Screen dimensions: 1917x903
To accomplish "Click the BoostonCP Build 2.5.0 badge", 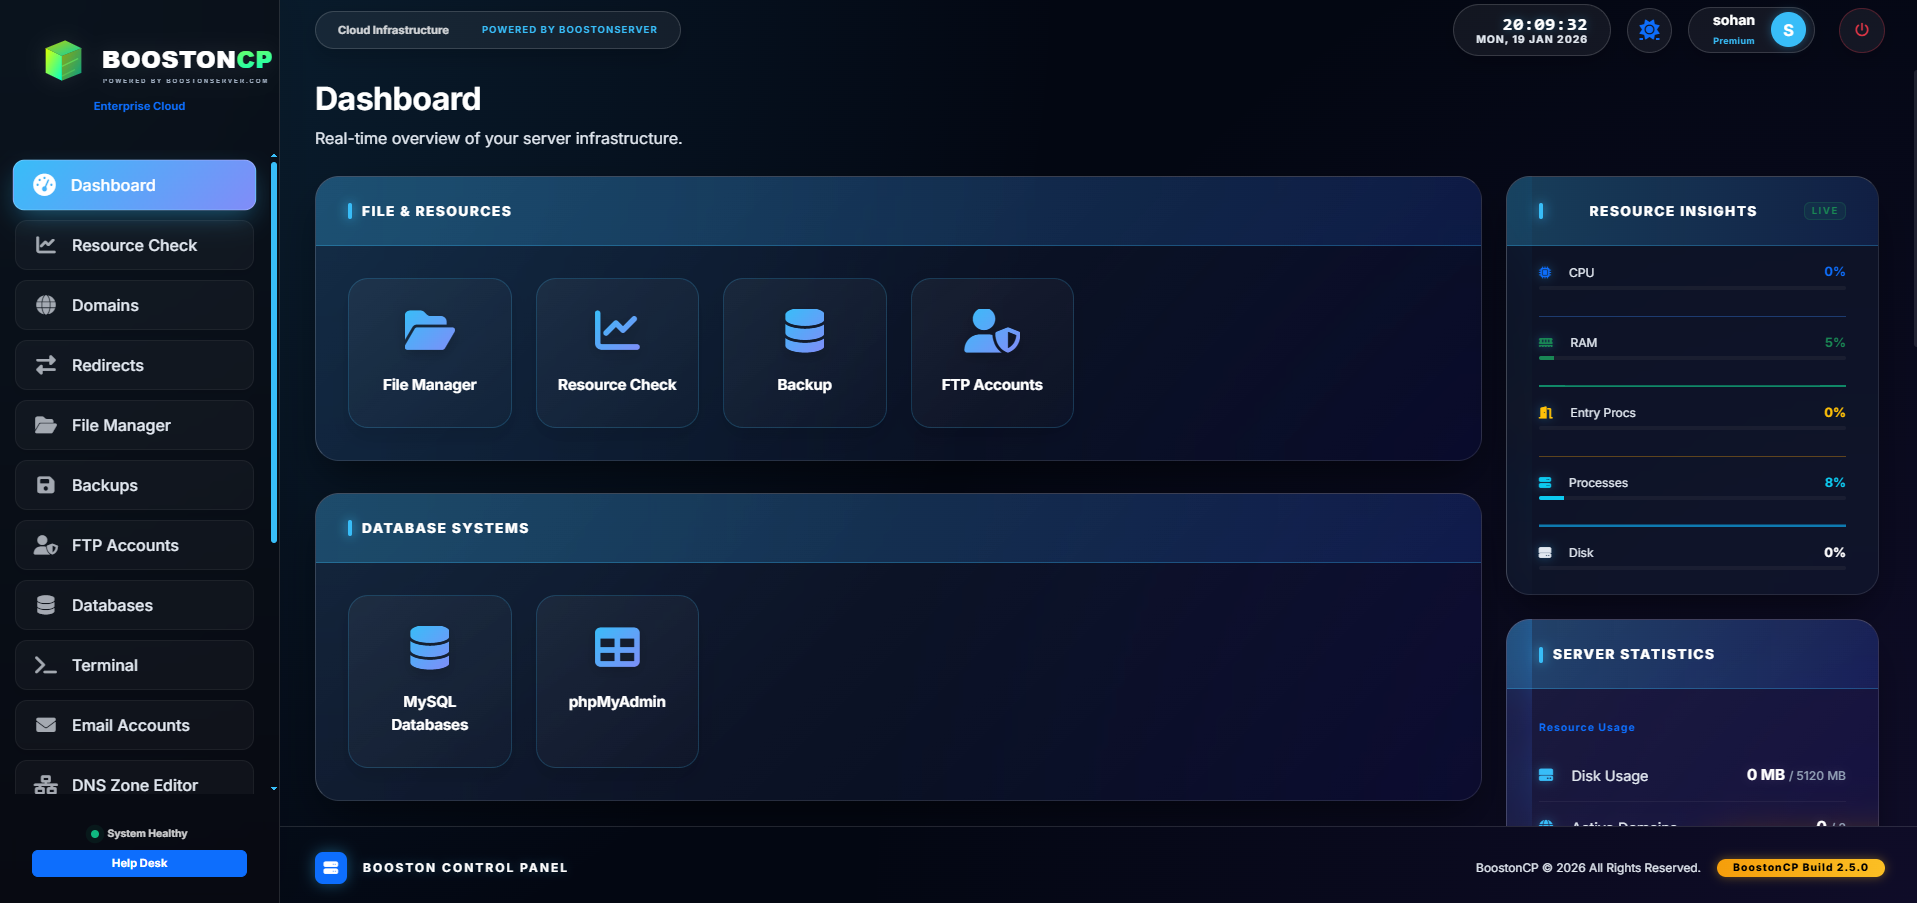I will click(x=1800, y=867).
